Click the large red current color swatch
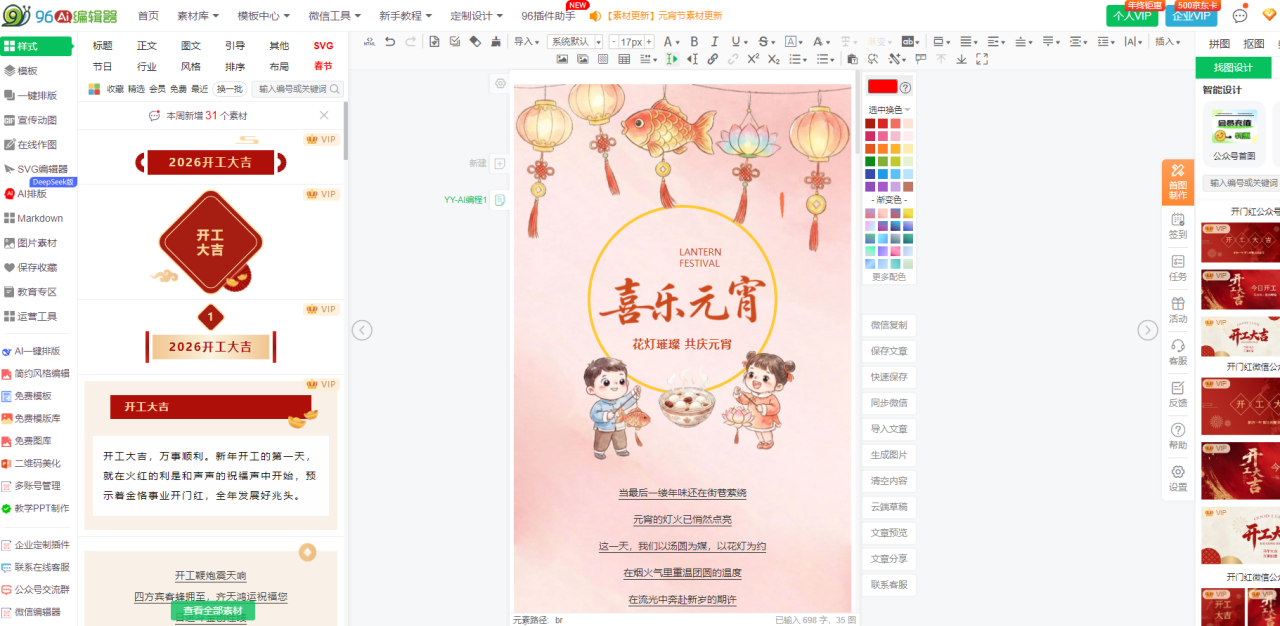1280x626 pixels. point(882,87)
